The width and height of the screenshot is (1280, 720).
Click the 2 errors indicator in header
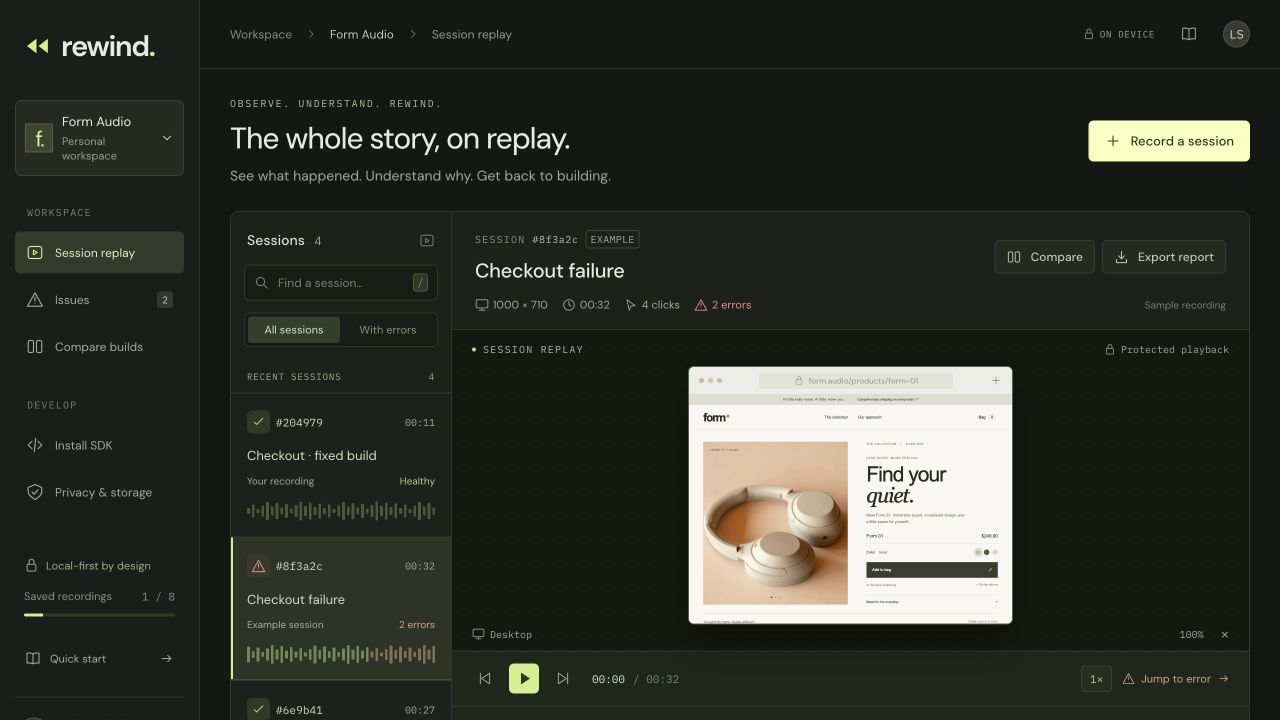(723, 305)
